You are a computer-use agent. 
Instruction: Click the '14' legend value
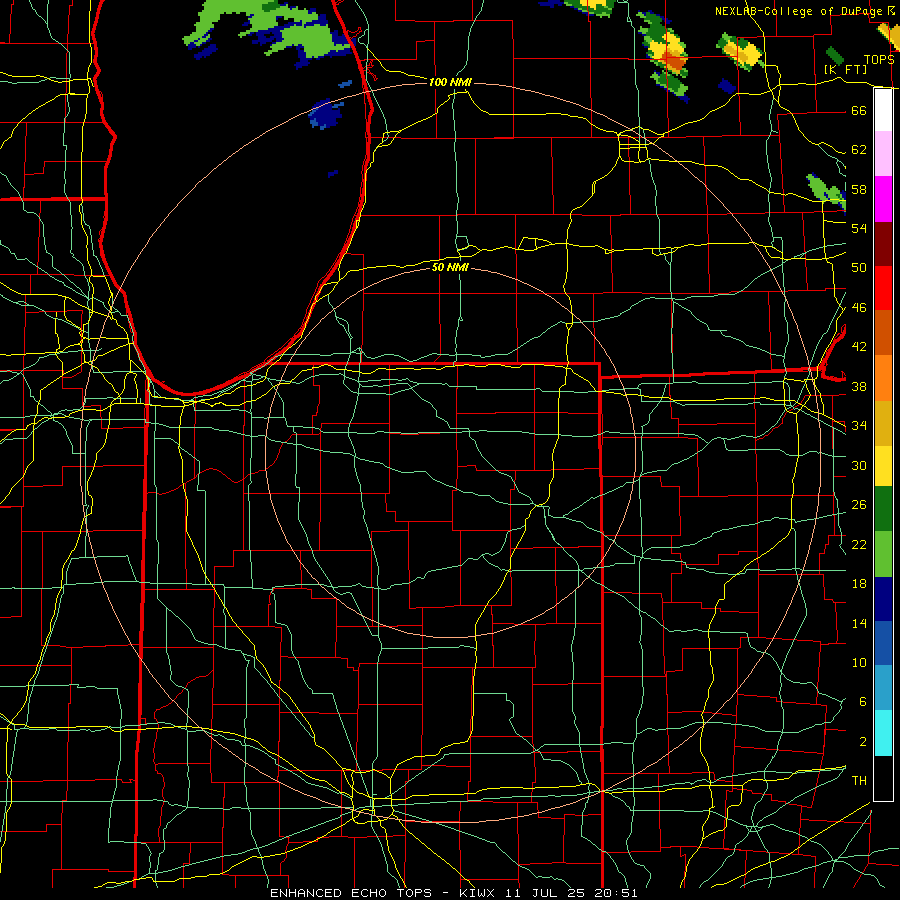[859, 623]
